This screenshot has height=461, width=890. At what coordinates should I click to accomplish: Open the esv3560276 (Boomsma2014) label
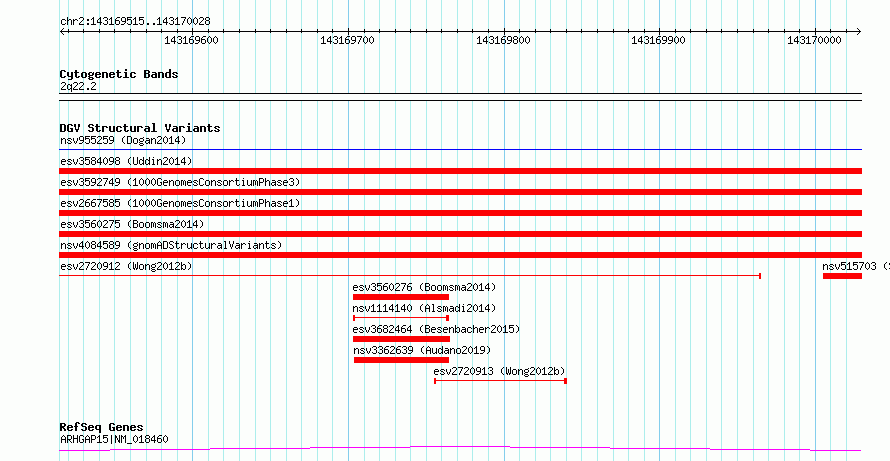click(424, 287)
